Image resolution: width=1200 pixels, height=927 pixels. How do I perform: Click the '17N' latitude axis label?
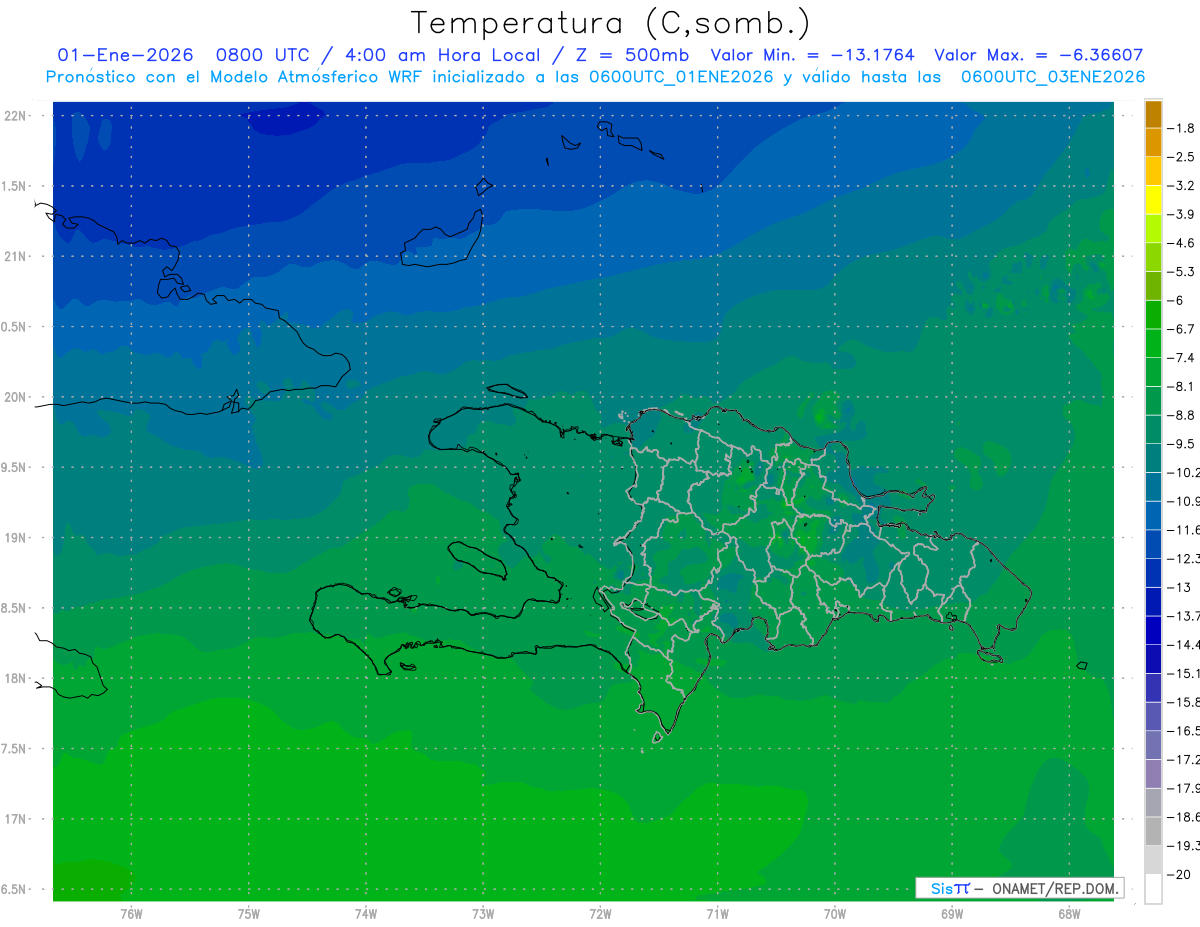coord(16,819)
